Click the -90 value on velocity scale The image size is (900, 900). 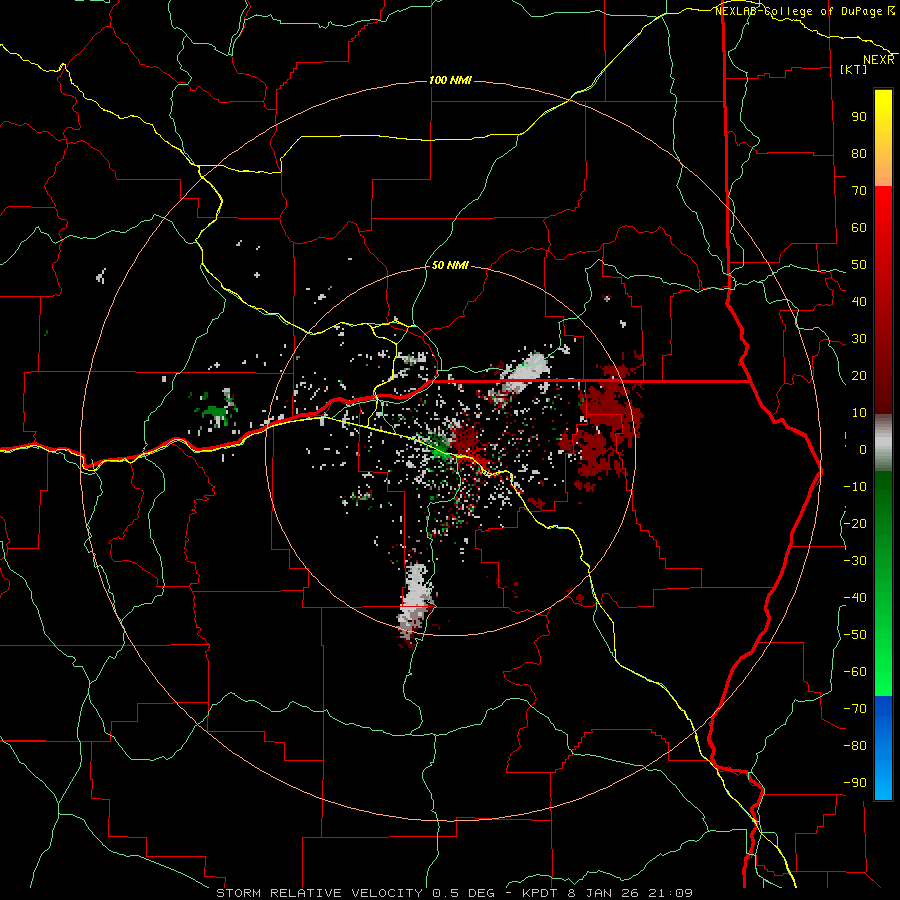(x=855, y=783)
